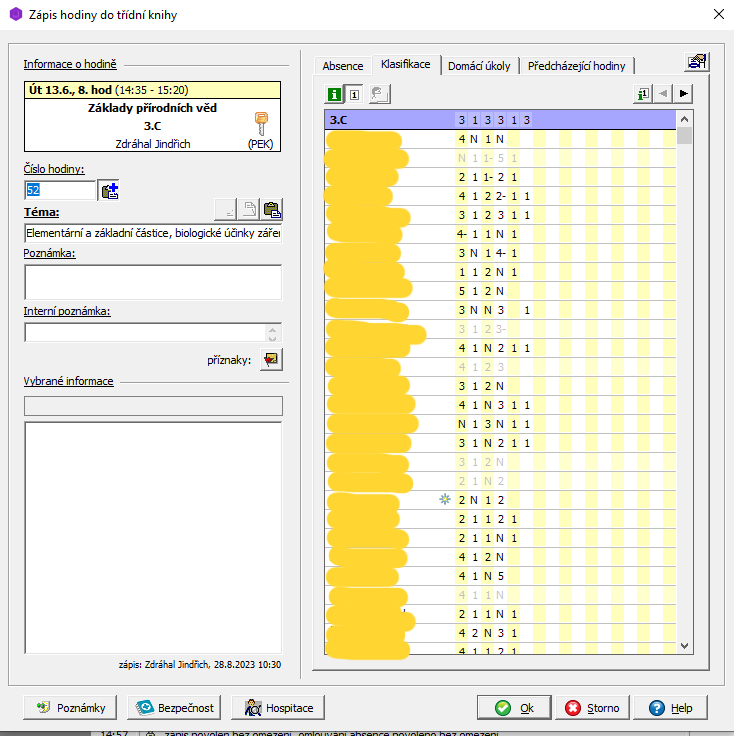This screenshot has height=736, width=734.
Task: Click the green info icon above grades
Action: [335, 94]
